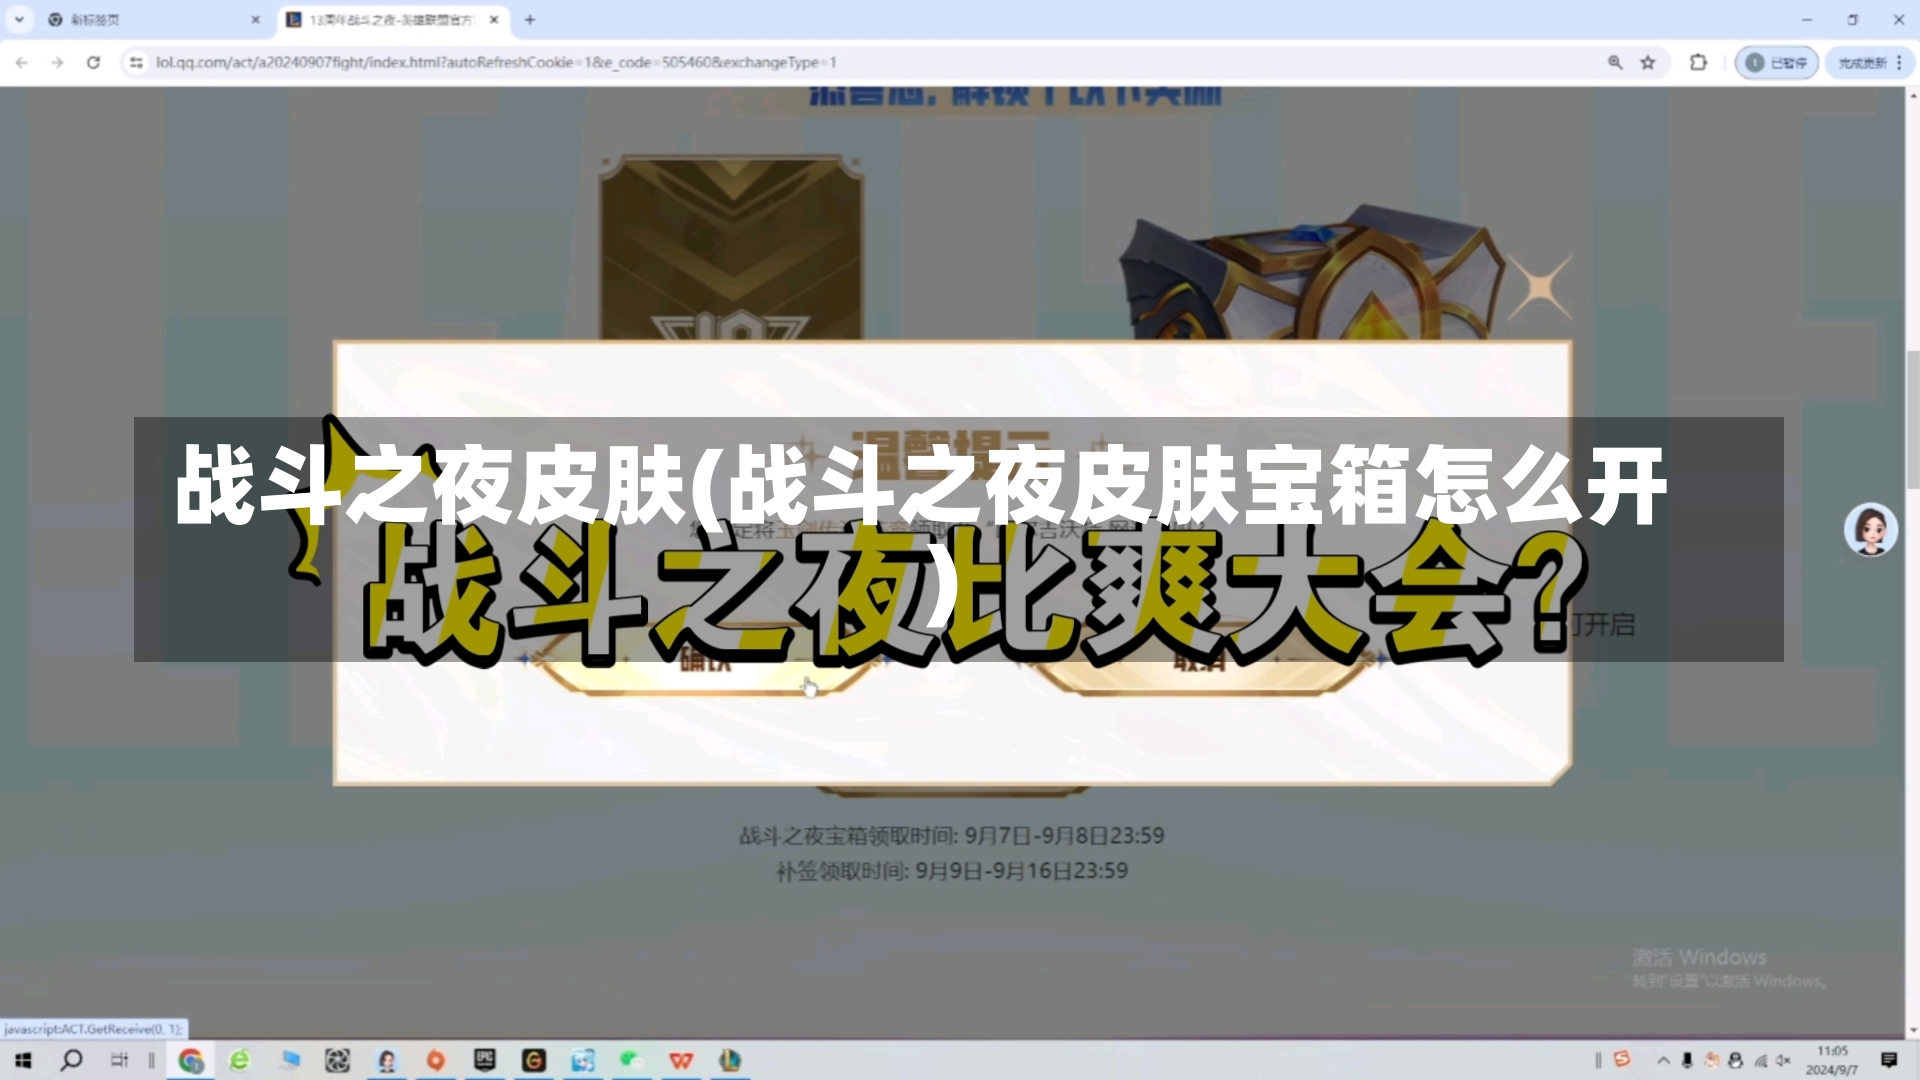Screen dimensions: 1920x1080
Task: Open the avatar app on the taskbar
Action: coord(387,1060)
